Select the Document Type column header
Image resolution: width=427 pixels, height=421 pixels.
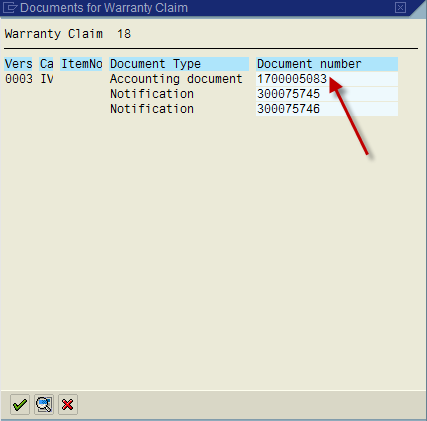tap(179, 64)
